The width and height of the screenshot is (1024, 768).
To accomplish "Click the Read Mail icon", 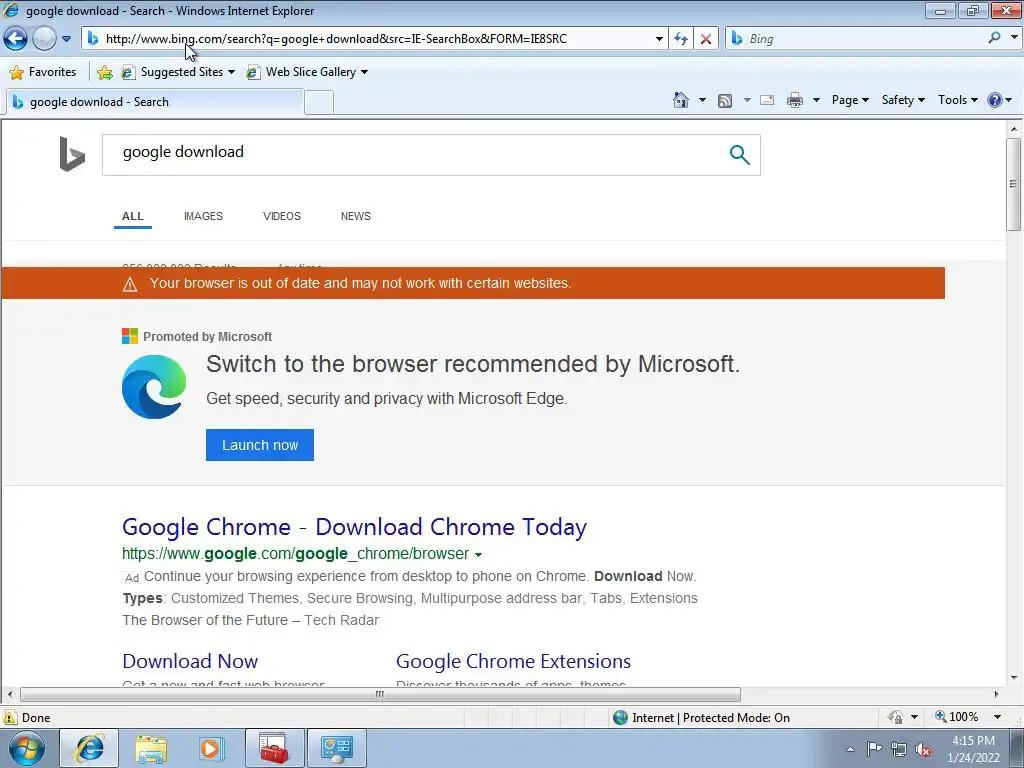I will click(x=767, y=100).
